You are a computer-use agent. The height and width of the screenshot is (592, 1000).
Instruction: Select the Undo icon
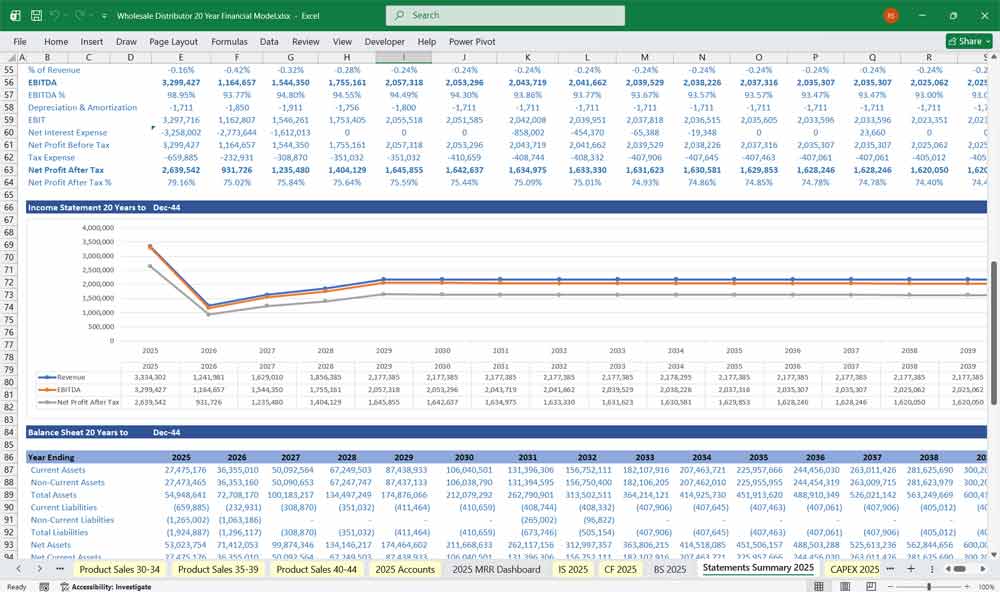pos(55,16)
